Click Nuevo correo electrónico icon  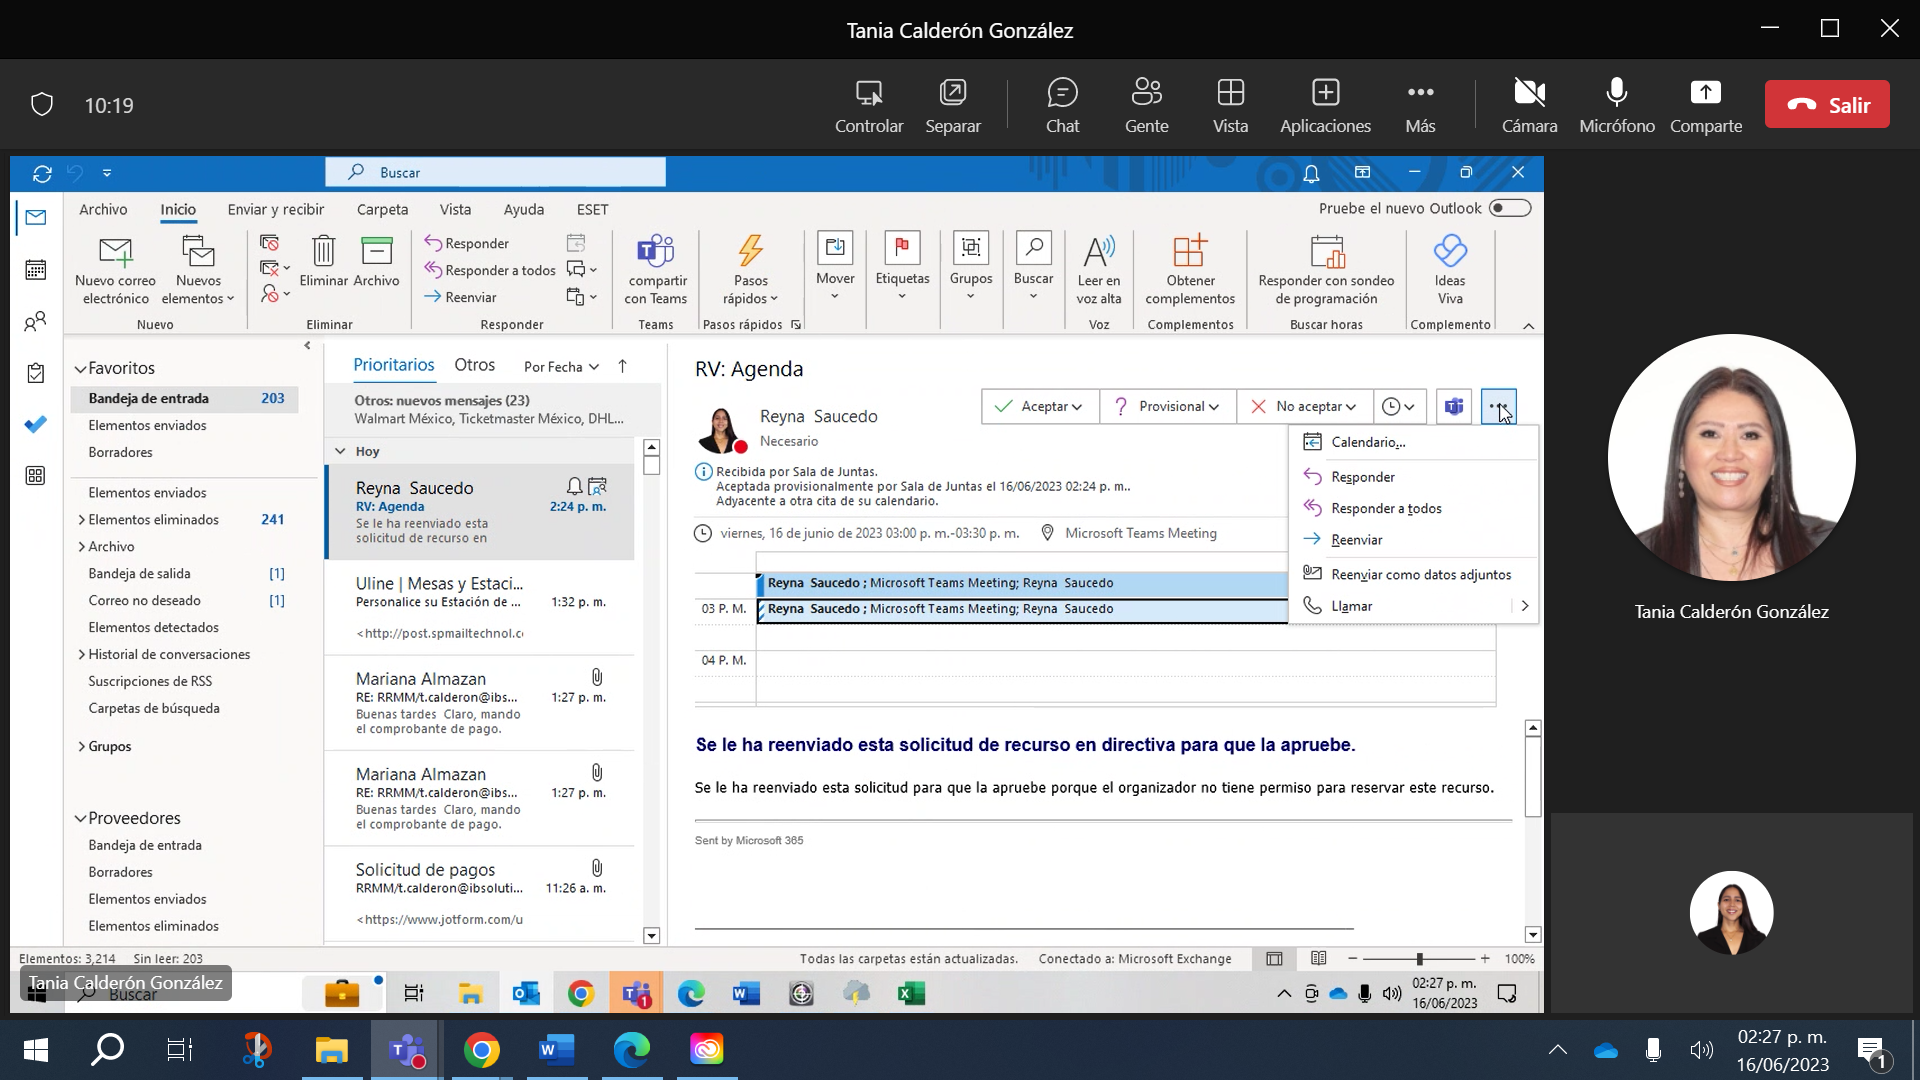pyautogui.click(x=116, y=252)
